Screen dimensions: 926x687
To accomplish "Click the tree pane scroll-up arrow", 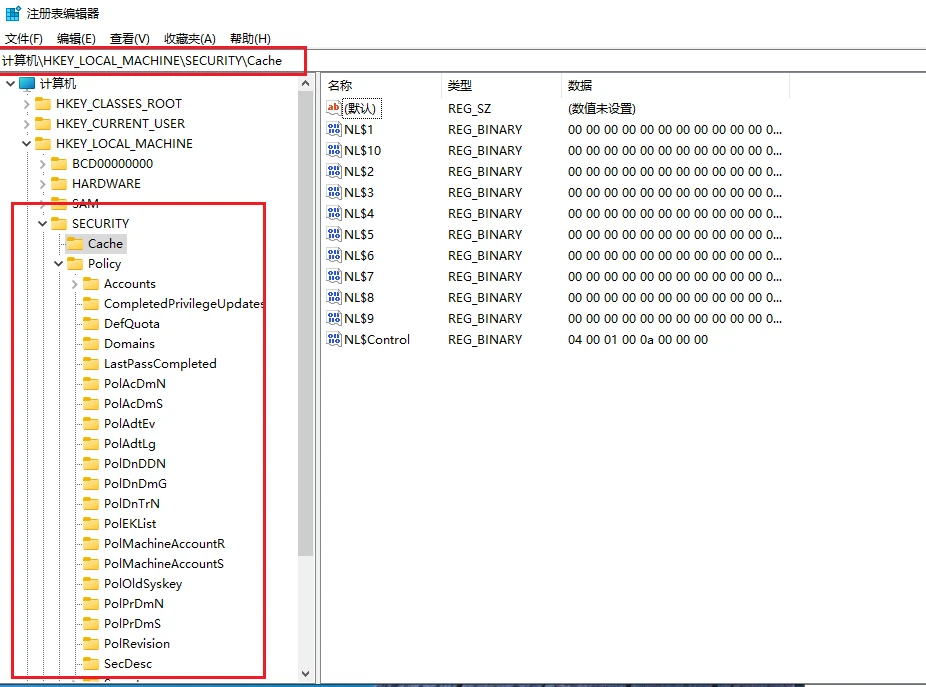I will 305,84.
